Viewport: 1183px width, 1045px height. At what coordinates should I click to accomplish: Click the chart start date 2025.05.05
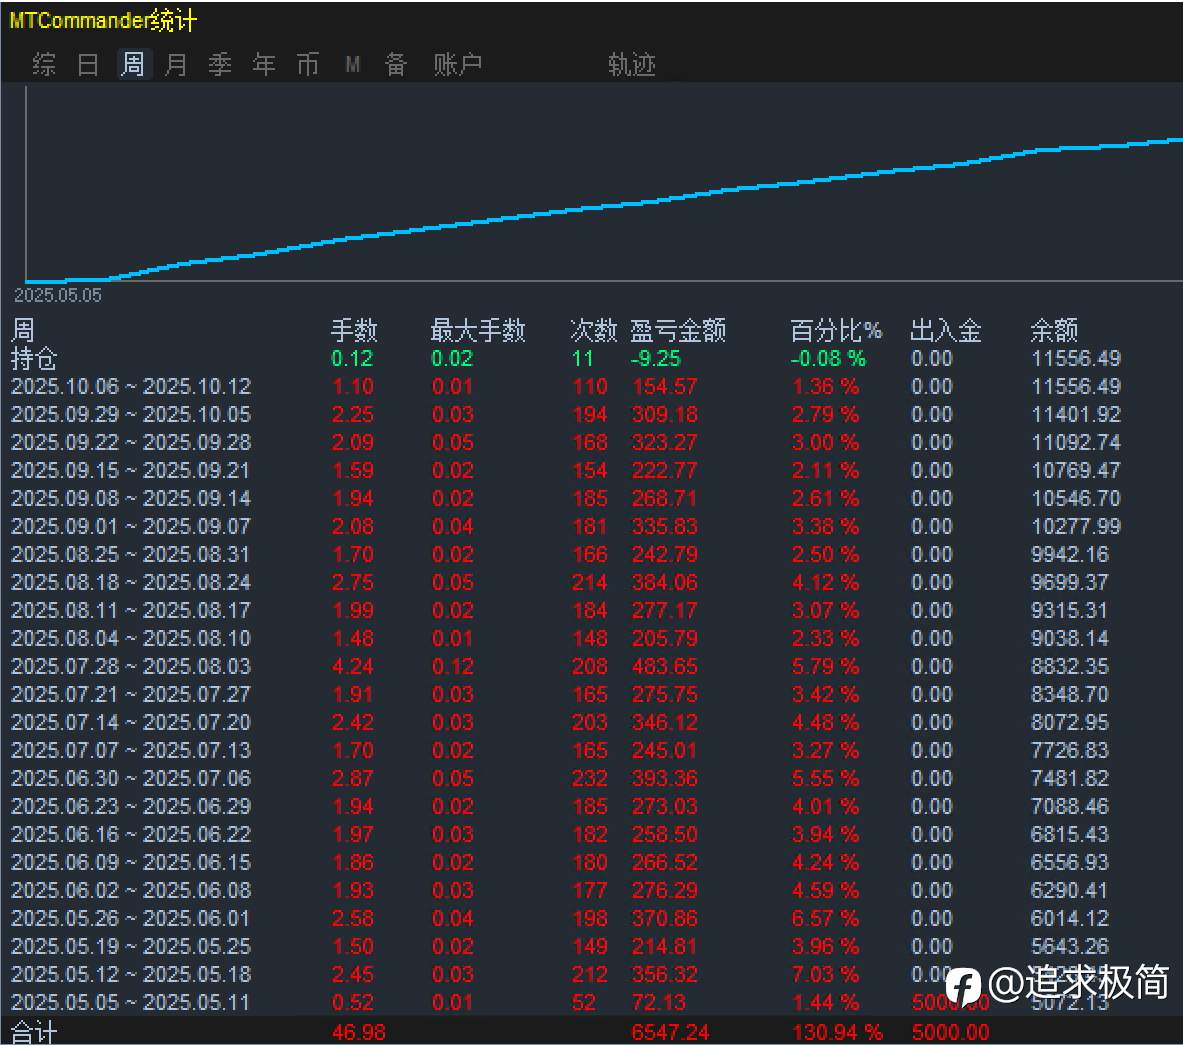[x=57, y=295]
